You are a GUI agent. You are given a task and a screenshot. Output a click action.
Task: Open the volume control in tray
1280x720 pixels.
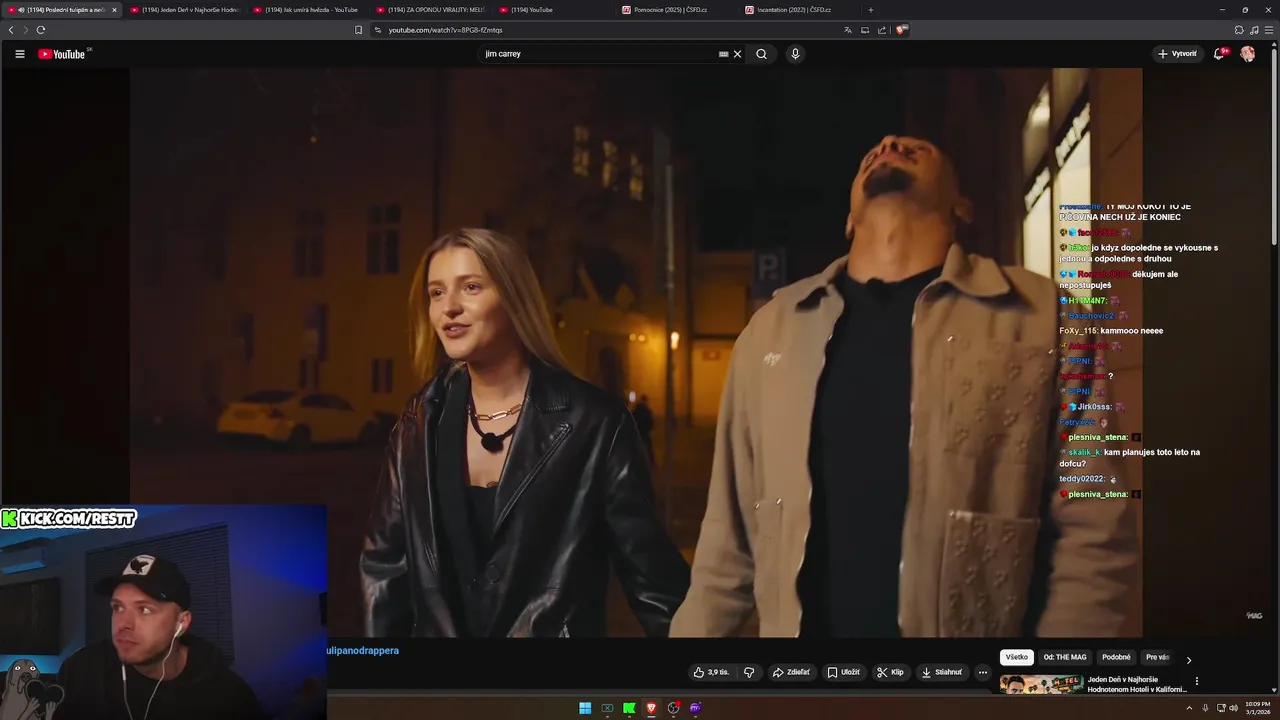[1233, 708]
